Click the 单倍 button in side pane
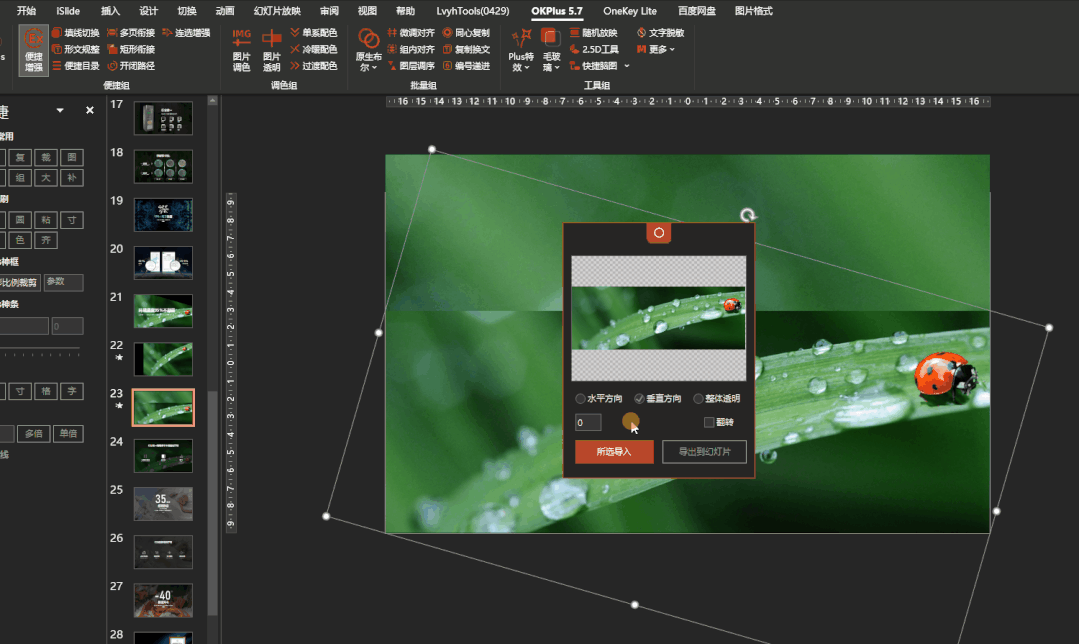The width and height of the screenshot is (1079, 644). (68, 433)
